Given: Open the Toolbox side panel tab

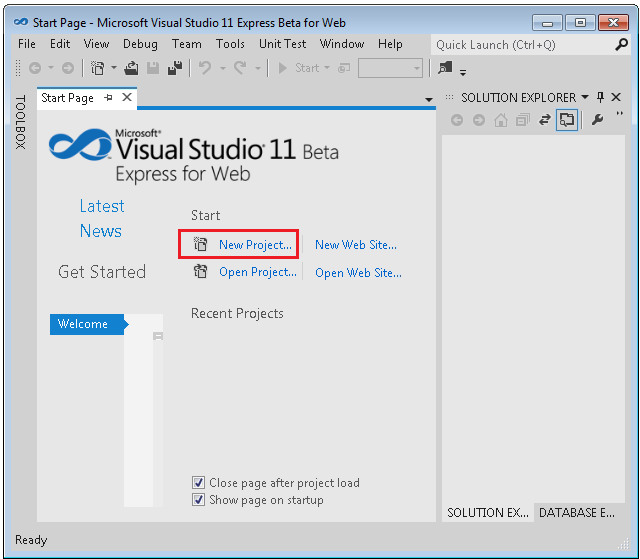Looking at the screenshot, I should click(21, 122).
